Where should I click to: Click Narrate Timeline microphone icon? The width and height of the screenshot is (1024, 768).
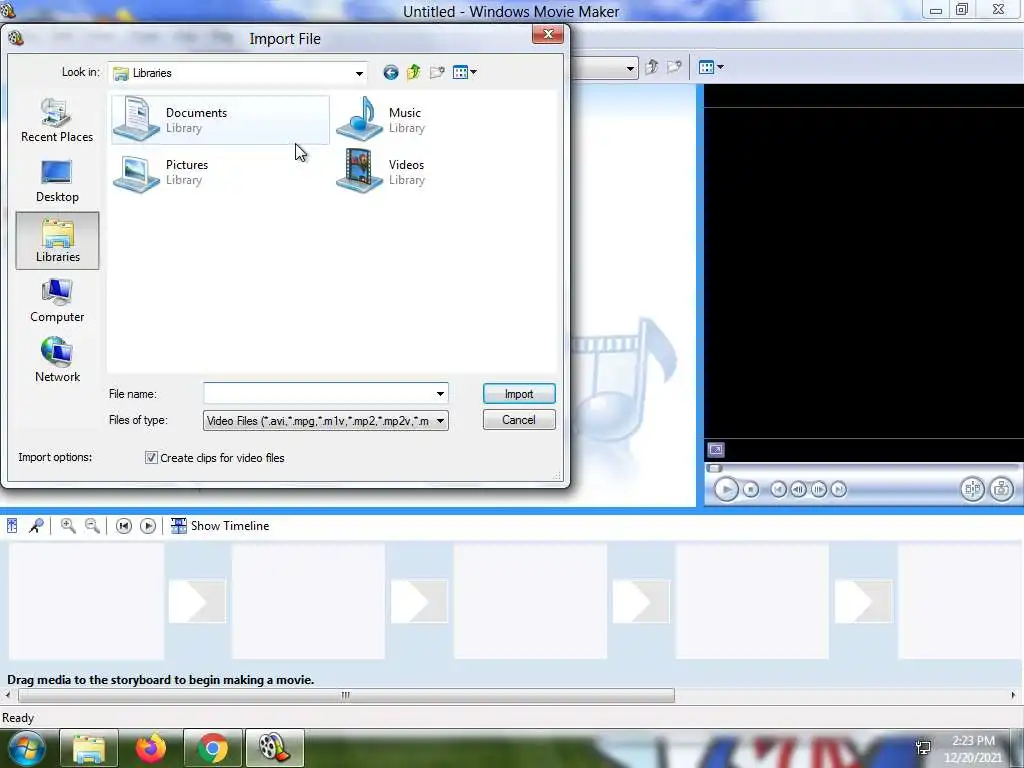(36, 526)
